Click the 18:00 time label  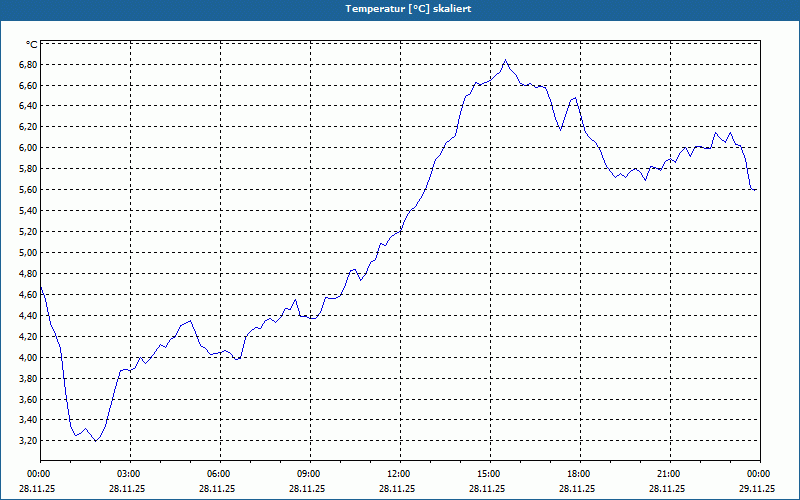point(579,474)
